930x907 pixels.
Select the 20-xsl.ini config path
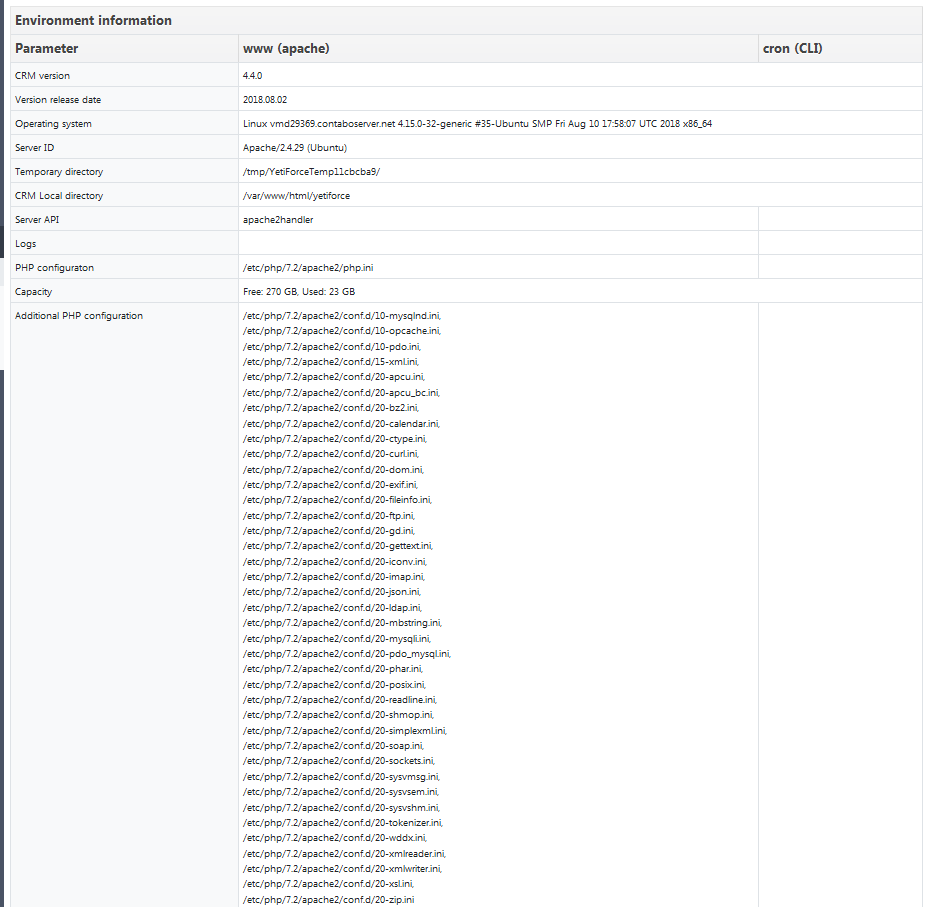click(328, 884)
